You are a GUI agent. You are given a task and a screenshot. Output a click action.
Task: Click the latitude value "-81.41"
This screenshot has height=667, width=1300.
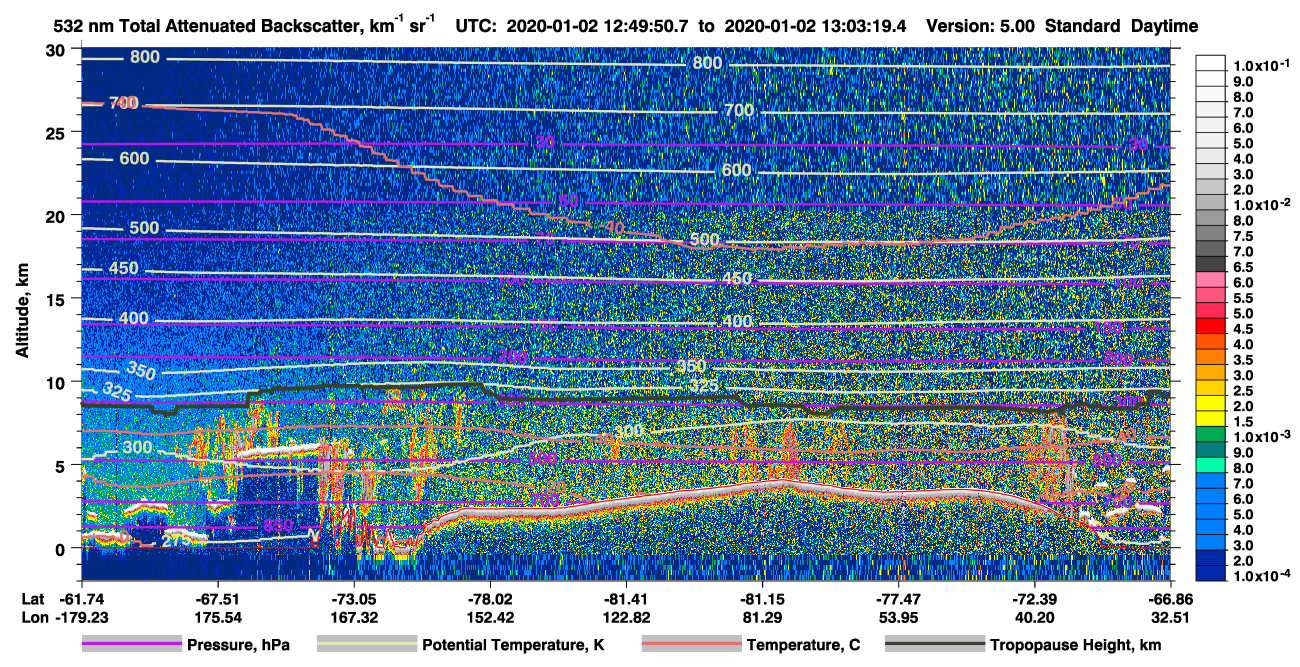point(626,600)
